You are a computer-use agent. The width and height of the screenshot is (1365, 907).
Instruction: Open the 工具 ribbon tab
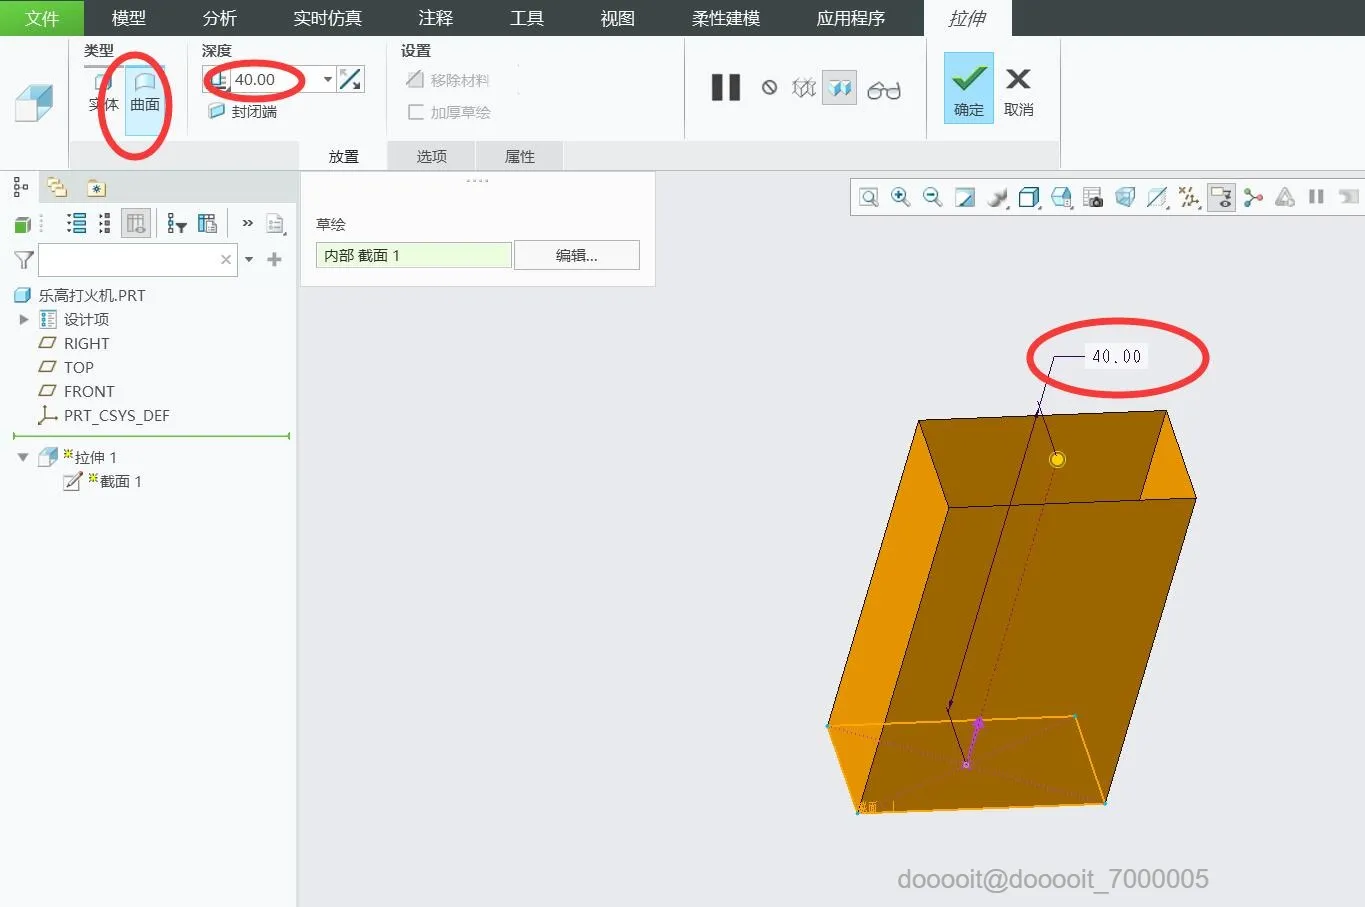point(527,18)
